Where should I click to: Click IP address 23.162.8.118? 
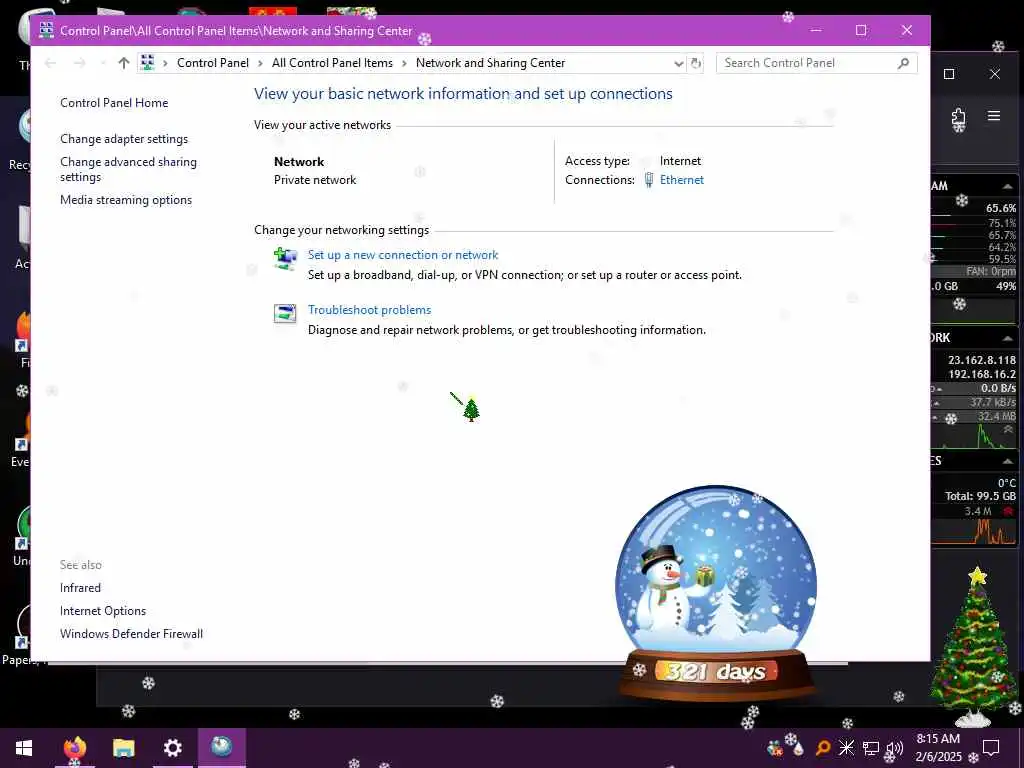[982, 360]
